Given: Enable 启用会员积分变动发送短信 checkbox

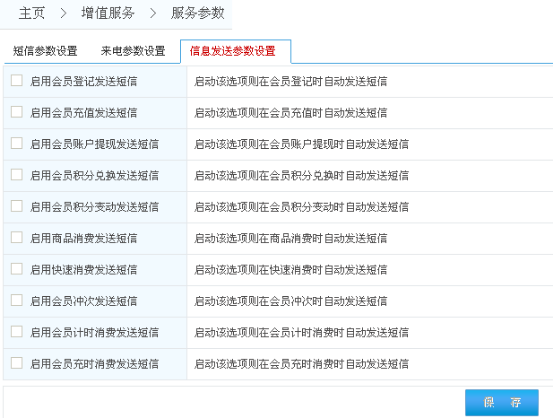Looking at the screenshot, I should [x=17, y=206].
